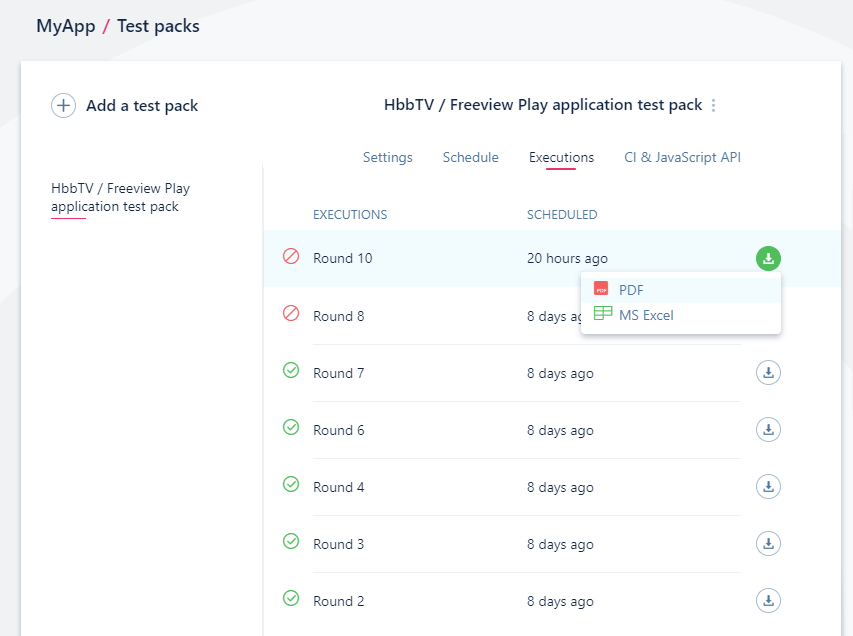The width and height of the screenshot is (853, 636).
Task: Open the Round 7 execution
Action: pos(338,373)
